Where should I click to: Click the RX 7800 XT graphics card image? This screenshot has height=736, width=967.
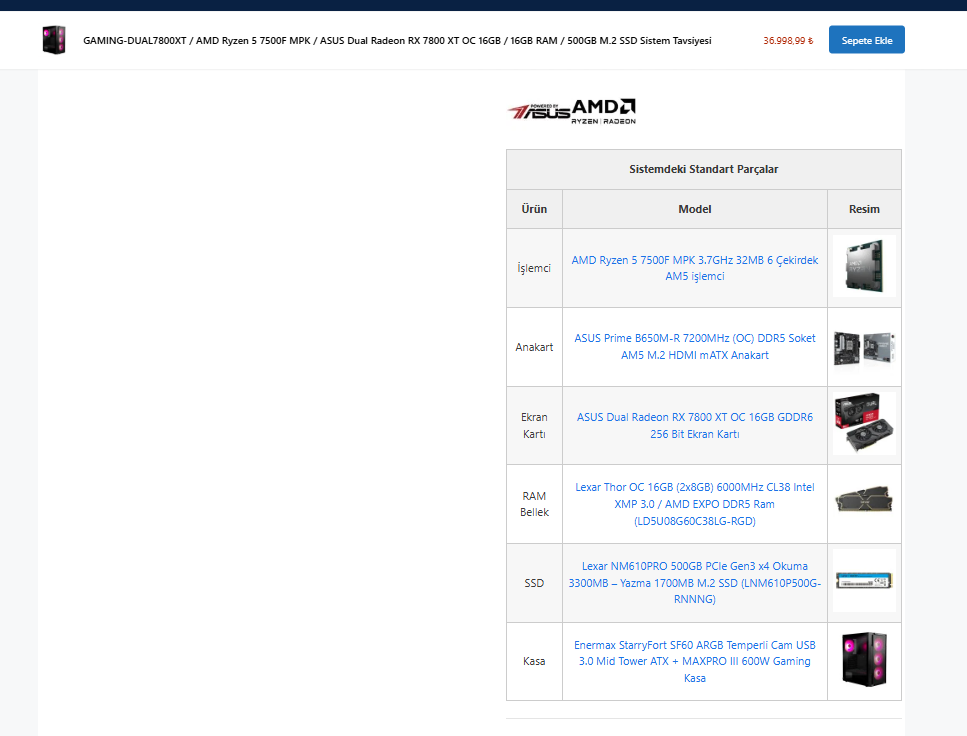(x=864, y=424)
